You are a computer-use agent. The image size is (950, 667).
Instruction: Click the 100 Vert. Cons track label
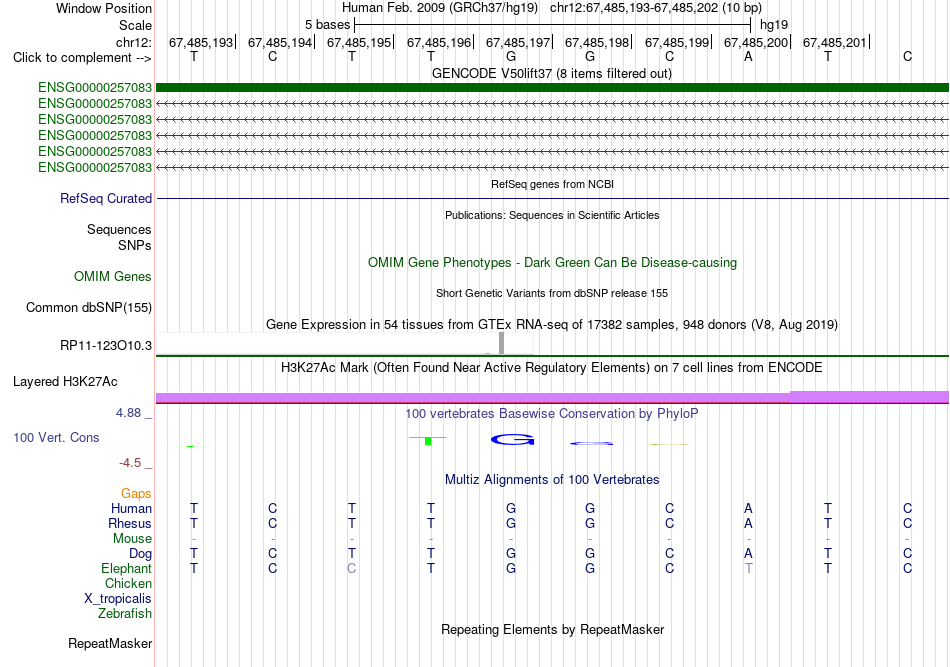[x=56, y=437]
